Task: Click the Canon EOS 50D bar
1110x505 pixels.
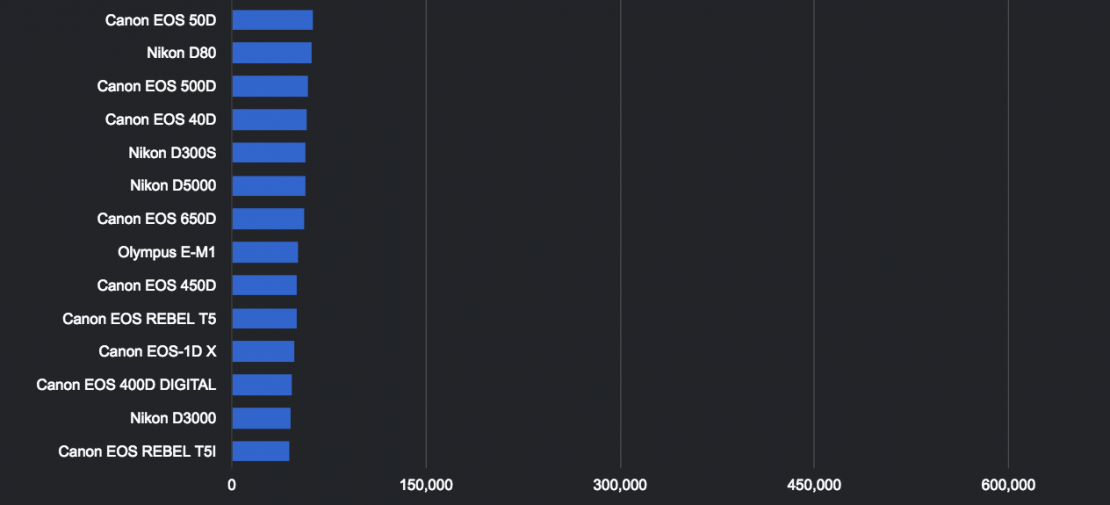Action: (272, 20)
